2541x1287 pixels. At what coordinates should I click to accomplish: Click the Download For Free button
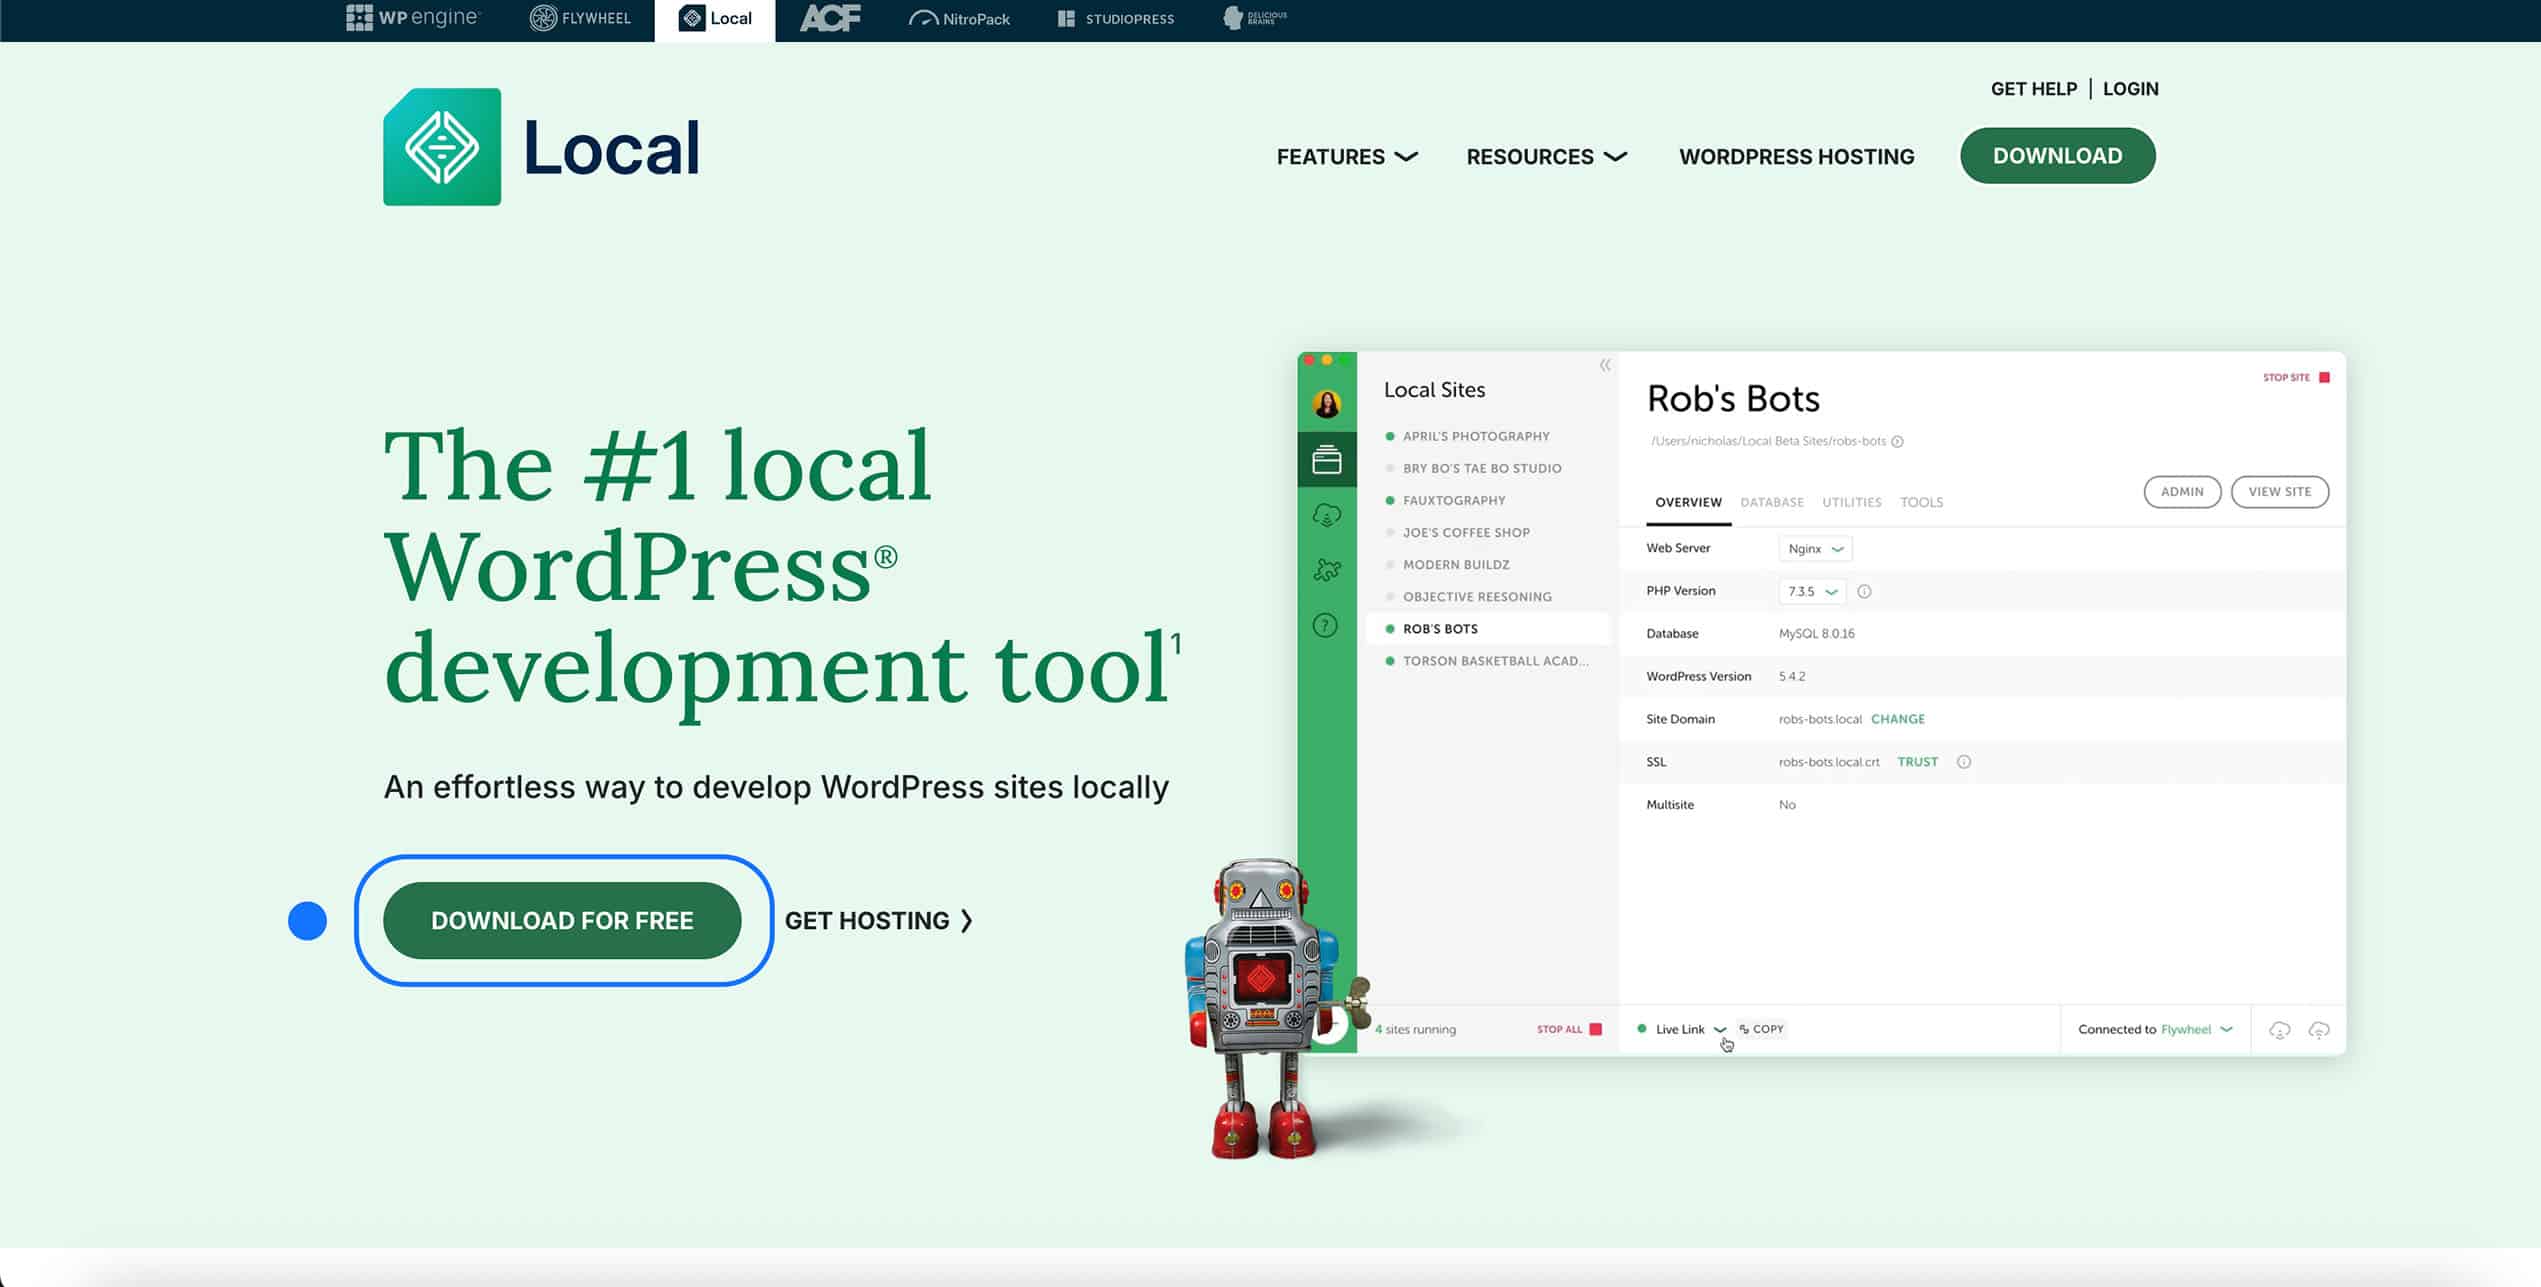click(x=562, y=920)
